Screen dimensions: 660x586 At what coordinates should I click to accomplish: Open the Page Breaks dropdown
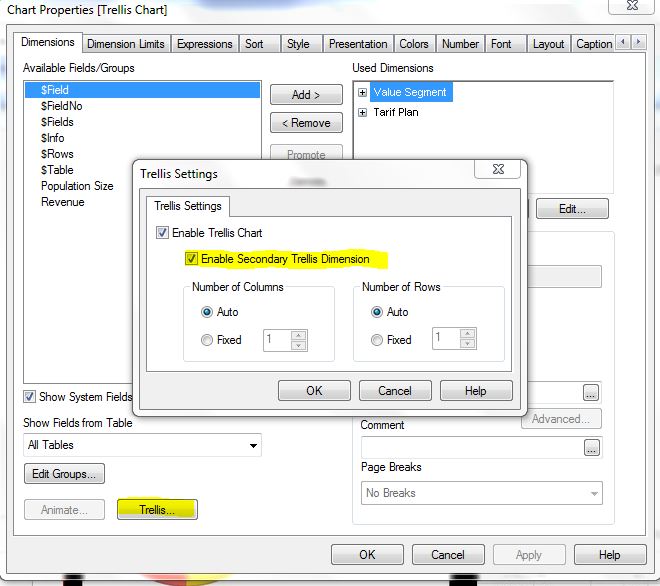tap(482, 493)
